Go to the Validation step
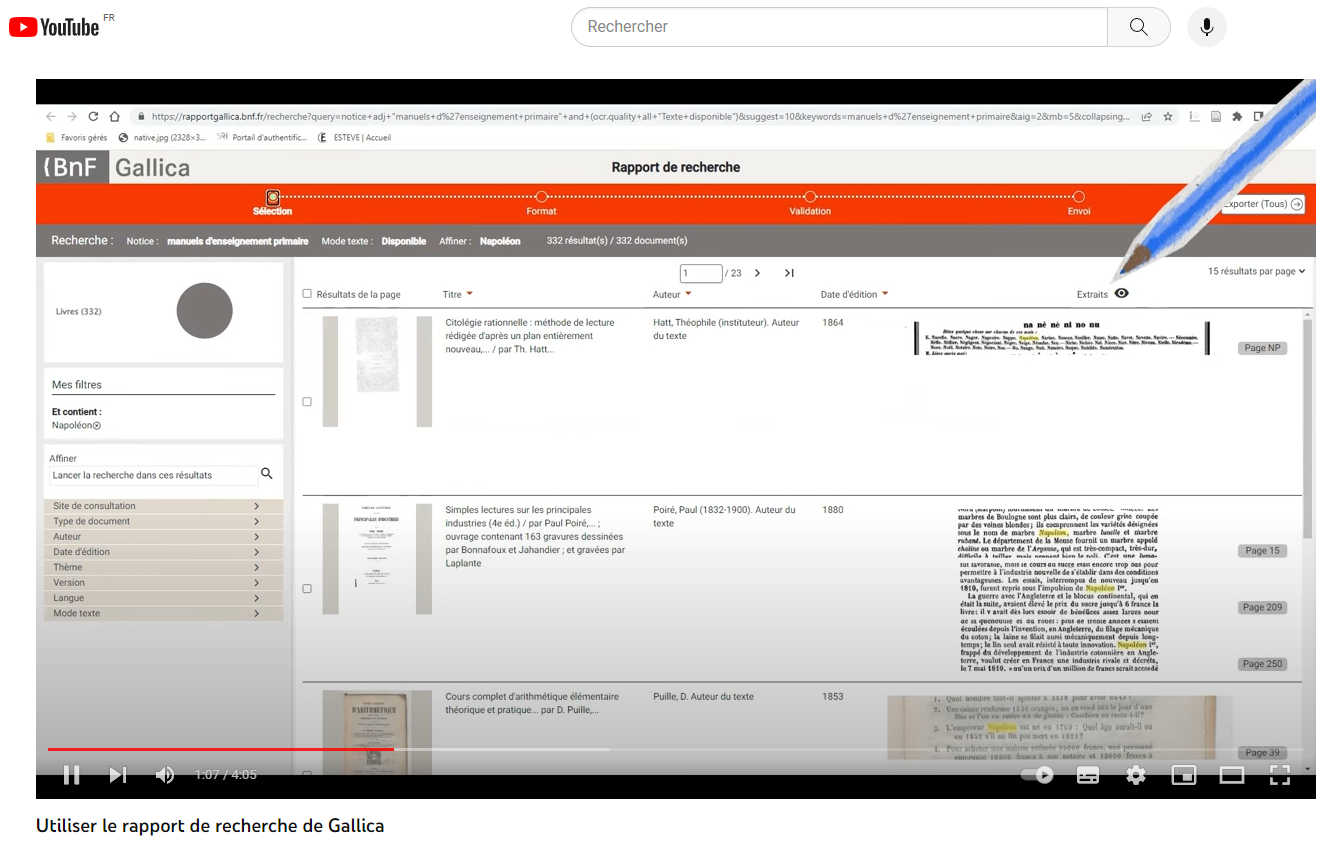Screen dimensions: 1339x843 pyautogui.click(x=810, y=203)
